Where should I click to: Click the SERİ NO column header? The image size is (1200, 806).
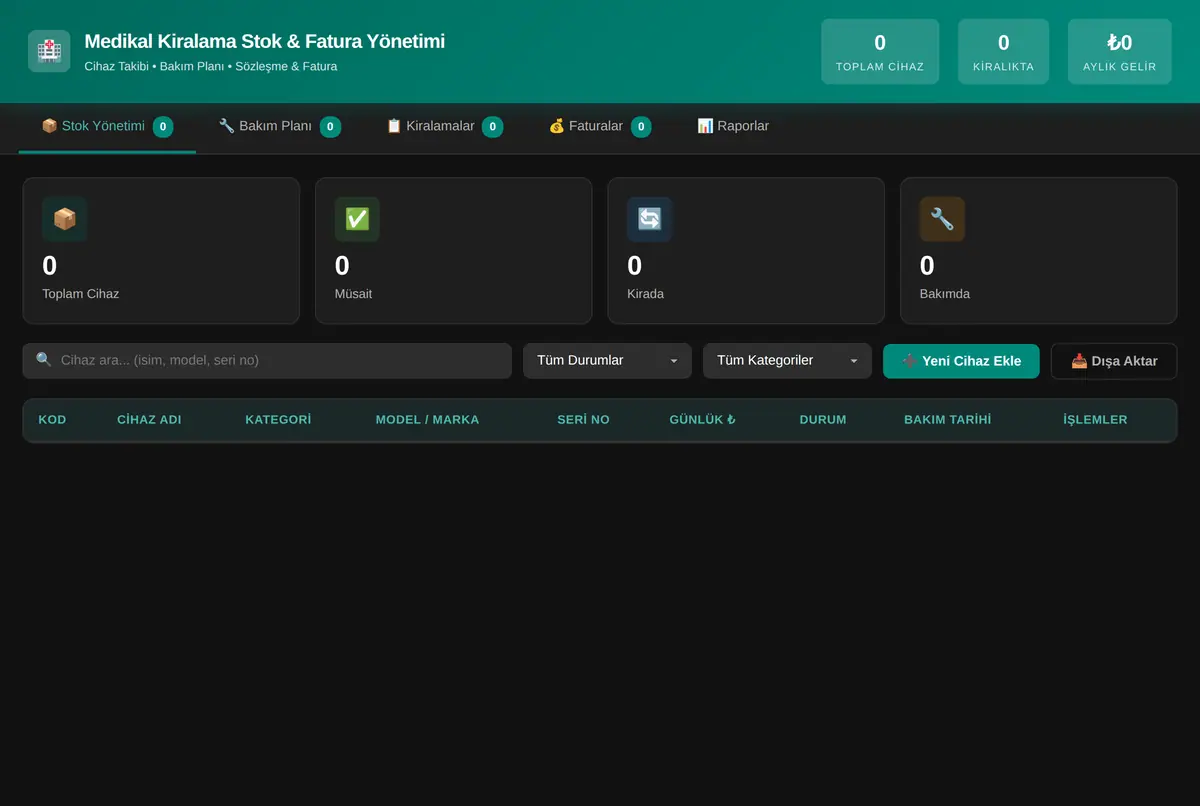coord(583,420)
